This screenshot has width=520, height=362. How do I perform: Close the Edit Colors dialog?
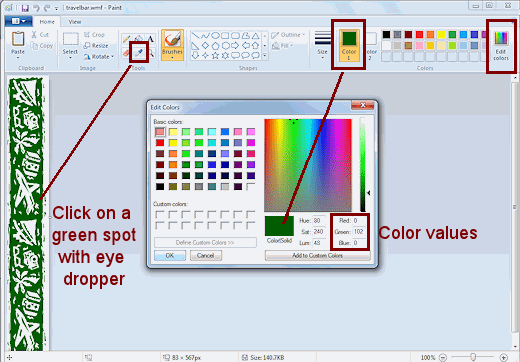pyautogui.click(x=363, y=105)
